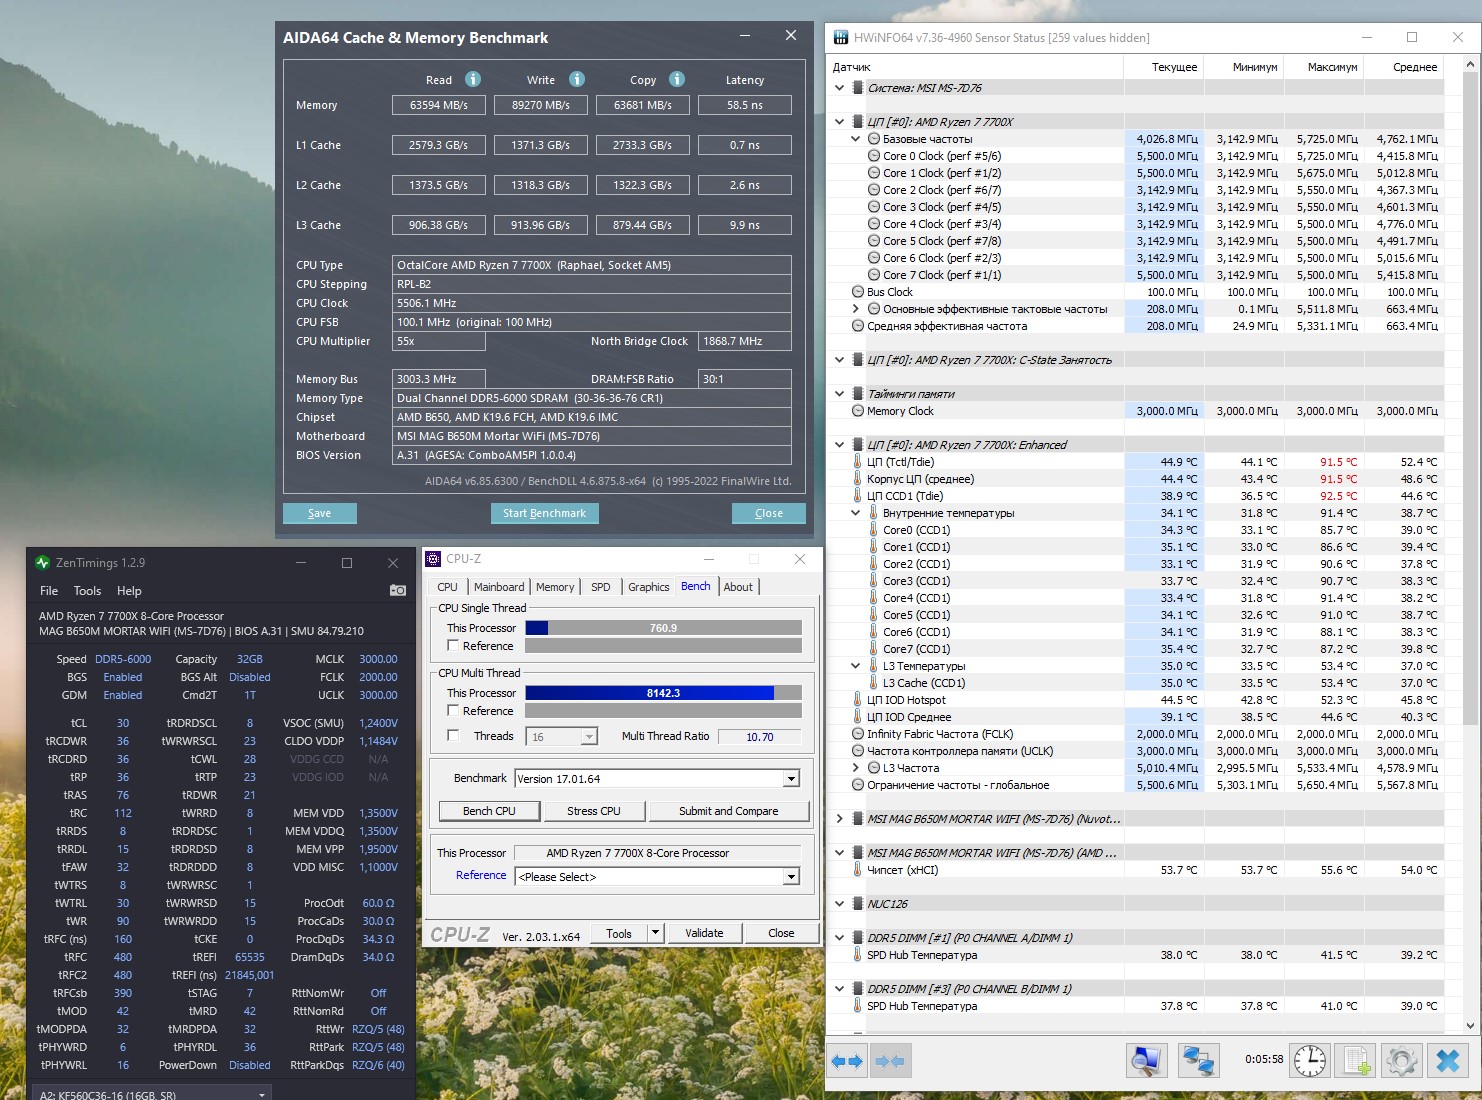Click the info icon next to Read
1482x1100 pixels.
tap(473, 79)
